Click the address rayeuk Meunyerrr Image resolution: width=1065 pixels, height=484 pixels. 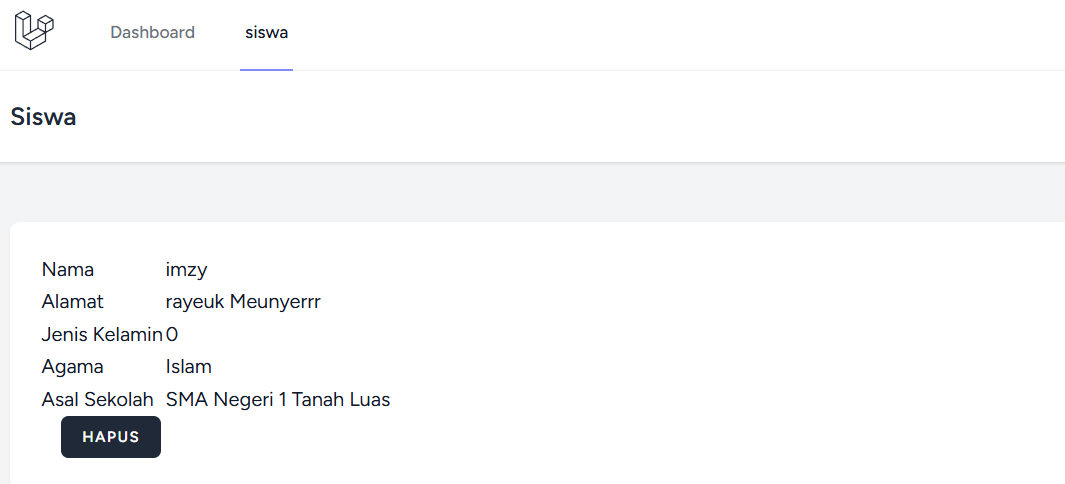(x=243, y=302)
